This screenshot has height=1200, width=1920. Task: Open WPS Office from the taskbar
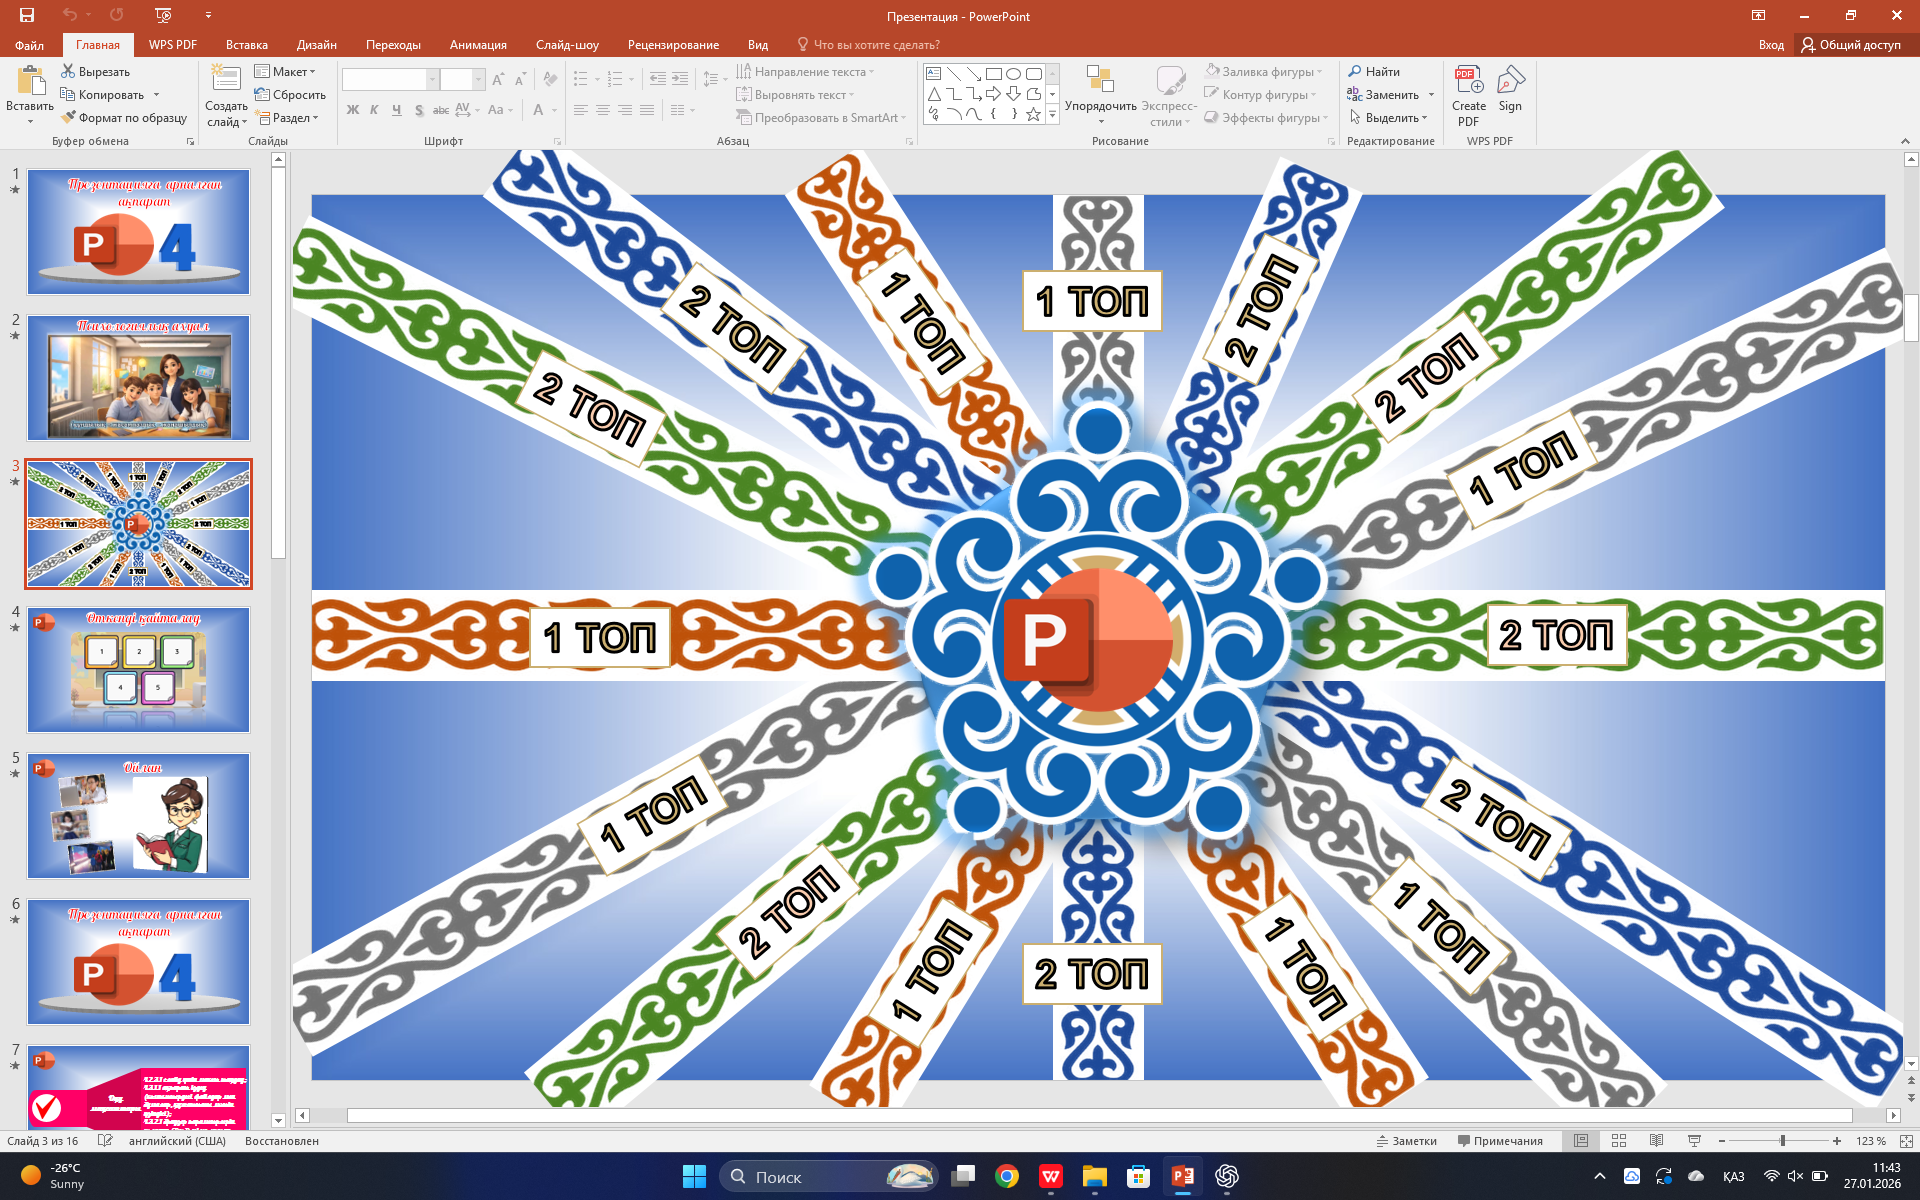click(x=1051, y=1176)
